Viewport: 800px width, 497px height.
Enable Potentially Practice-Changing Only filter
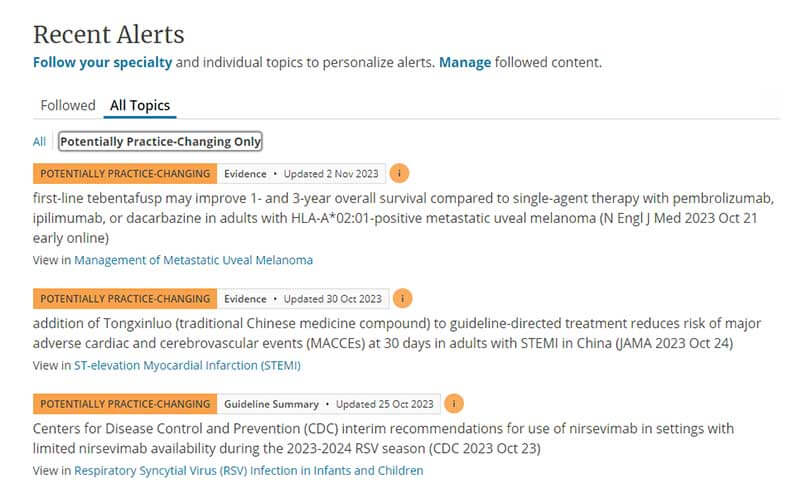161,142
